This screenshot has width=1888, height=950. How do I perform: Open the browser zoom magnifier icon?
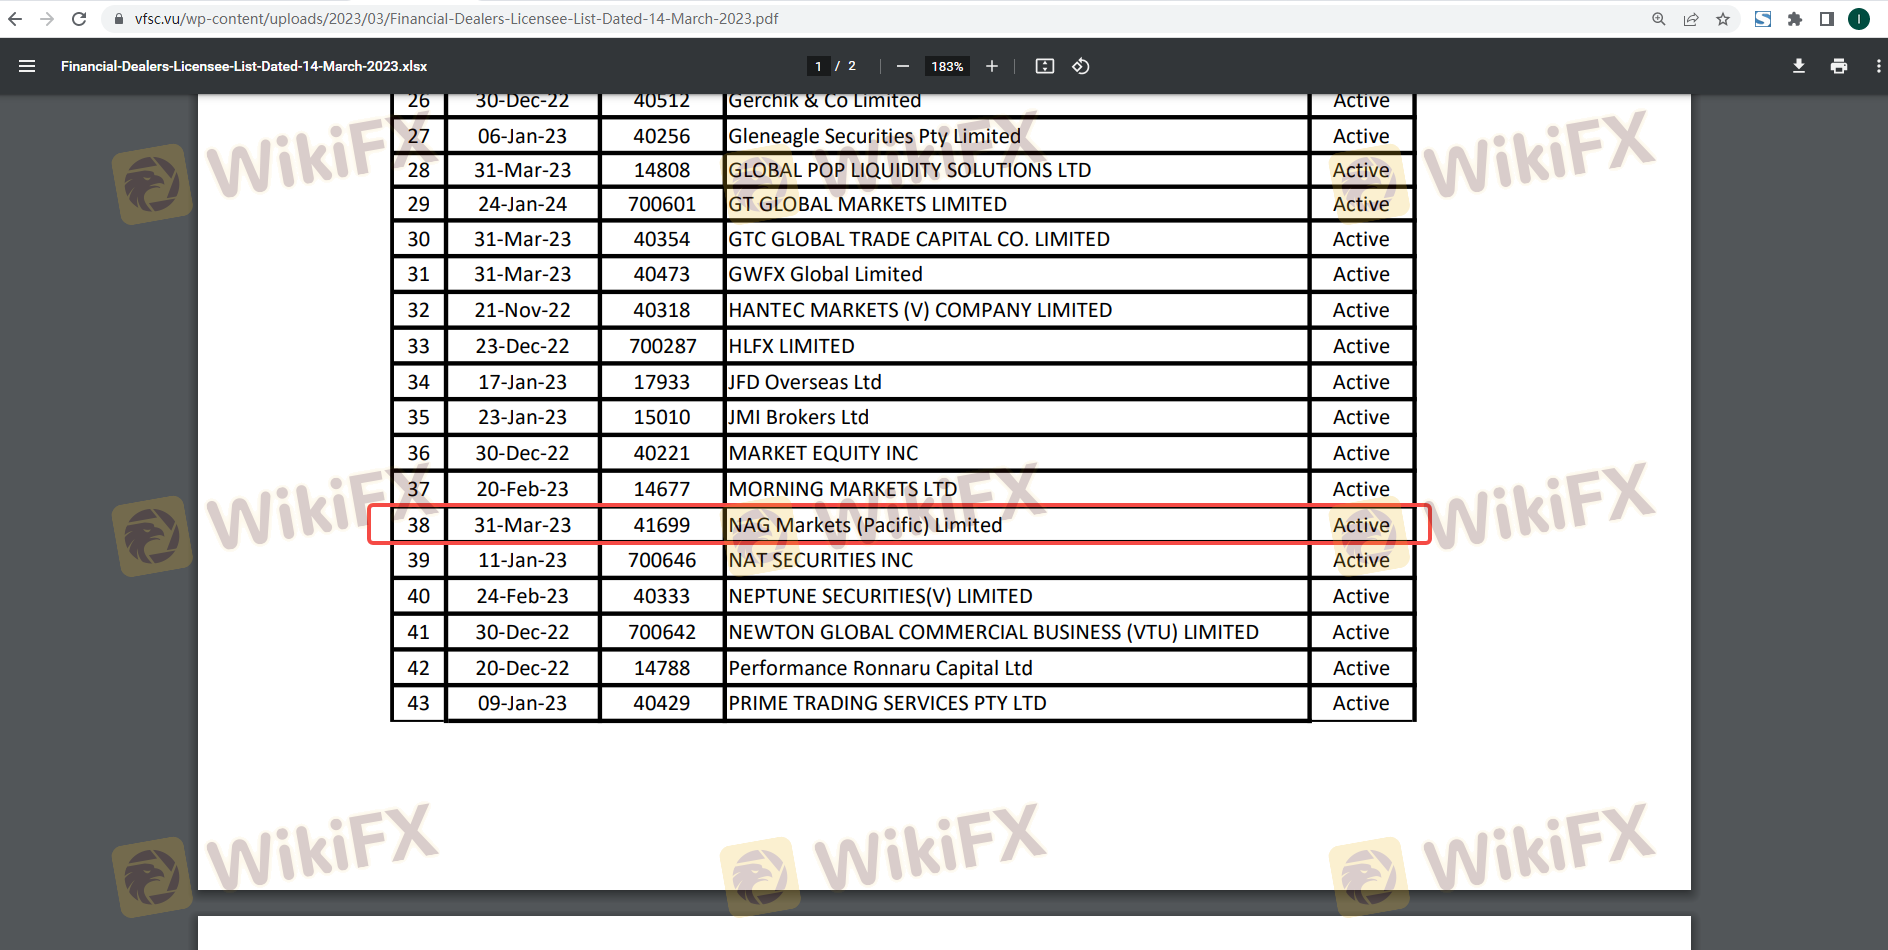[x=1659, y=19]
